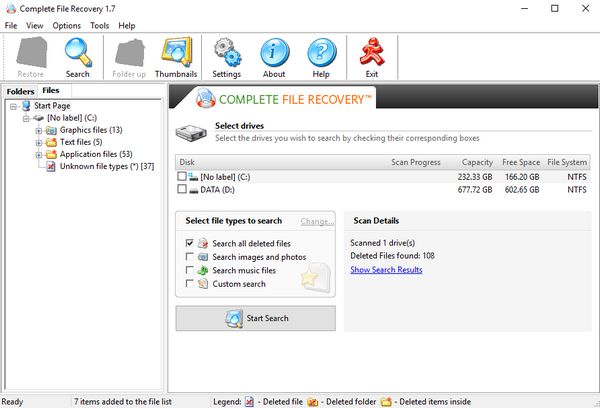Click the images and photos icon
The height and width of the screenshot is (408, 600).
(203, 257)
